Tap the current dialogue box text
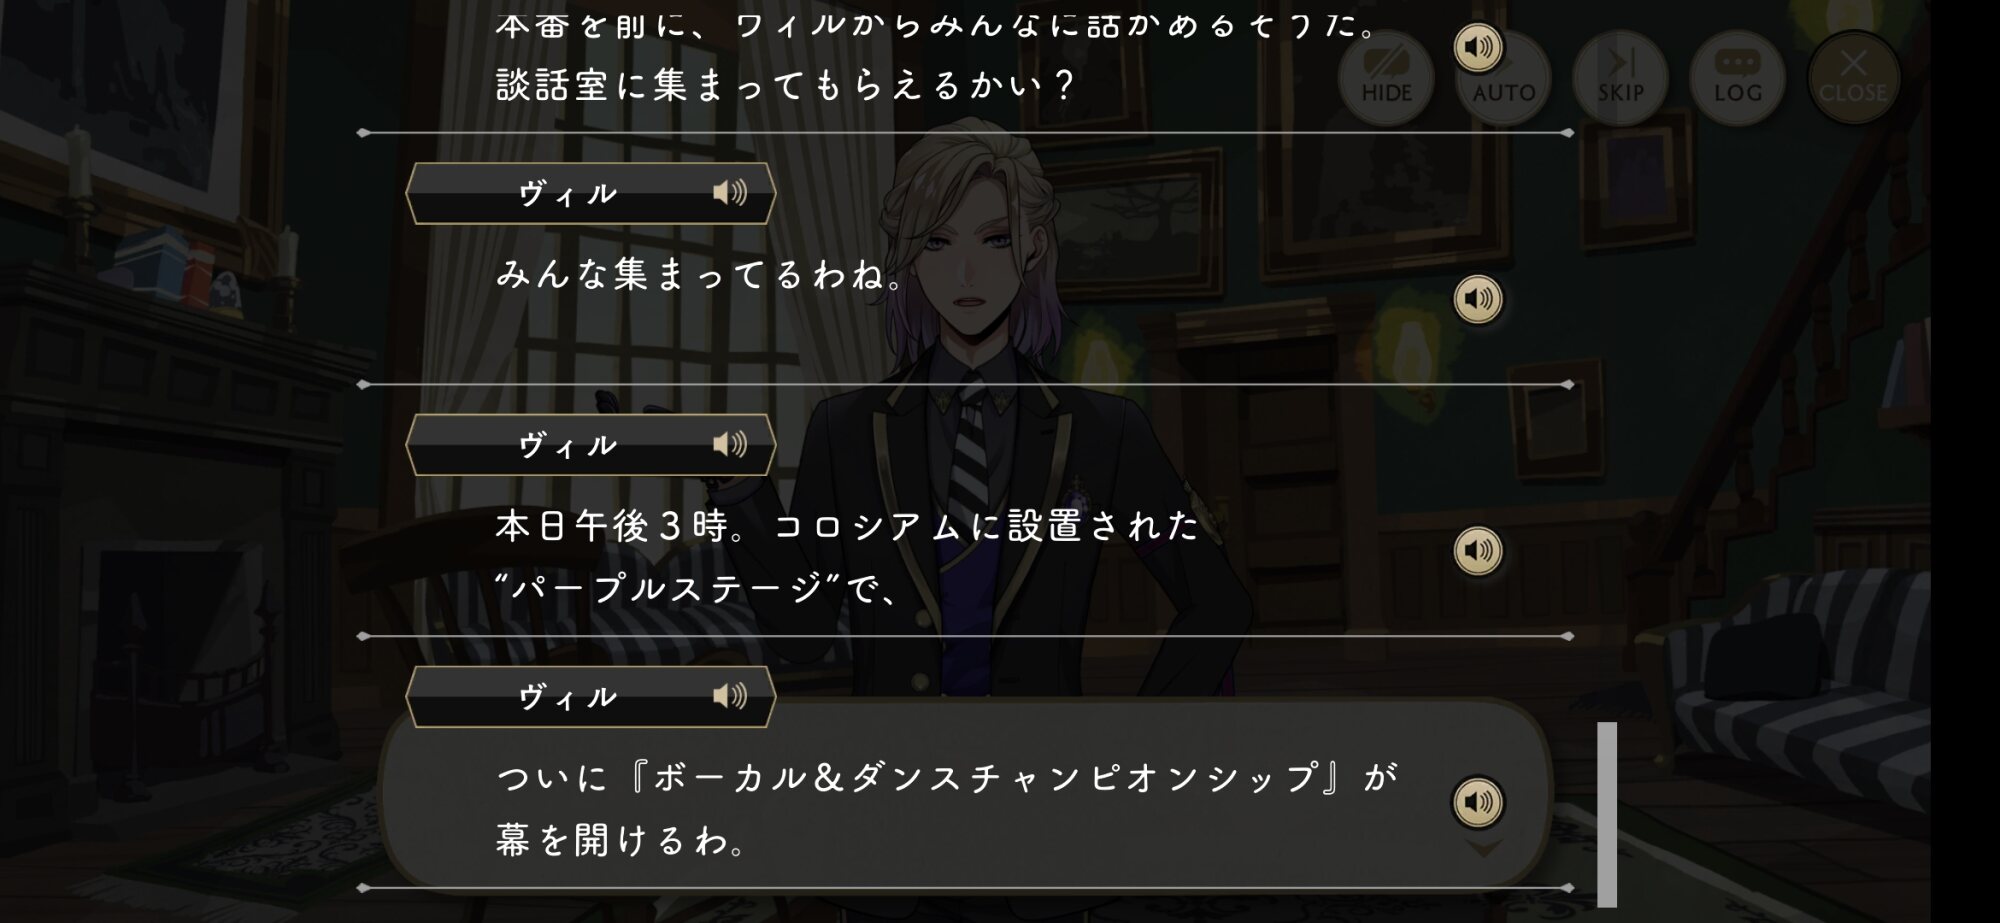This screenshot has width=2000, height=923. (946, 808)
